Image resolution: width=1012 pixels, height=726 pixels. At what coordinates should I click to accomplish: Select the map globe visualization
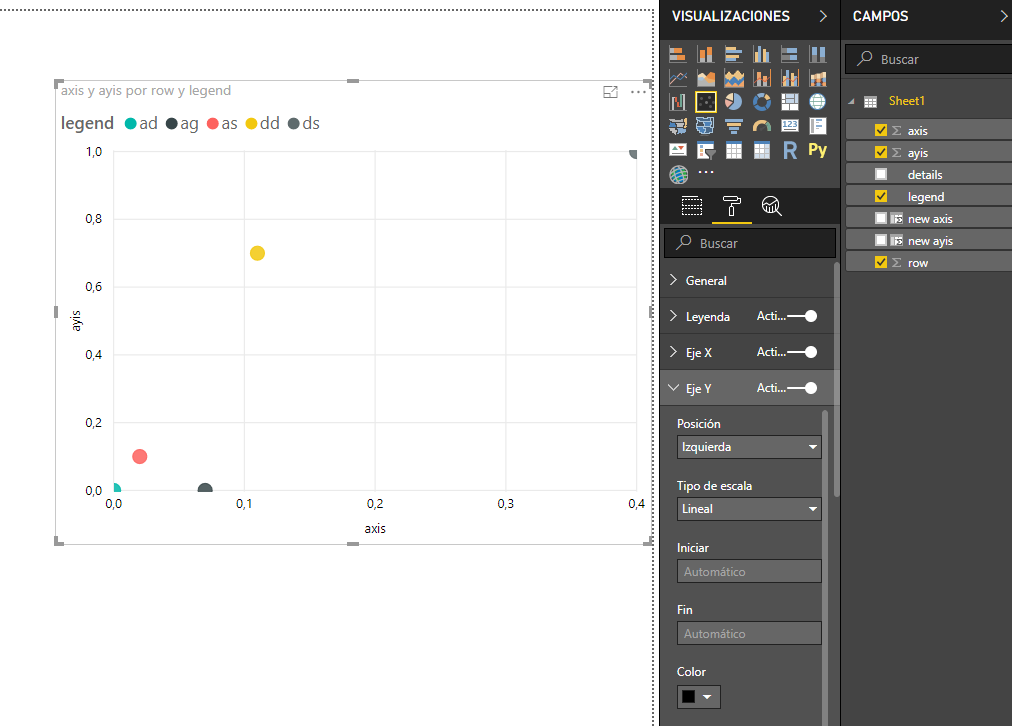[818, 102]
